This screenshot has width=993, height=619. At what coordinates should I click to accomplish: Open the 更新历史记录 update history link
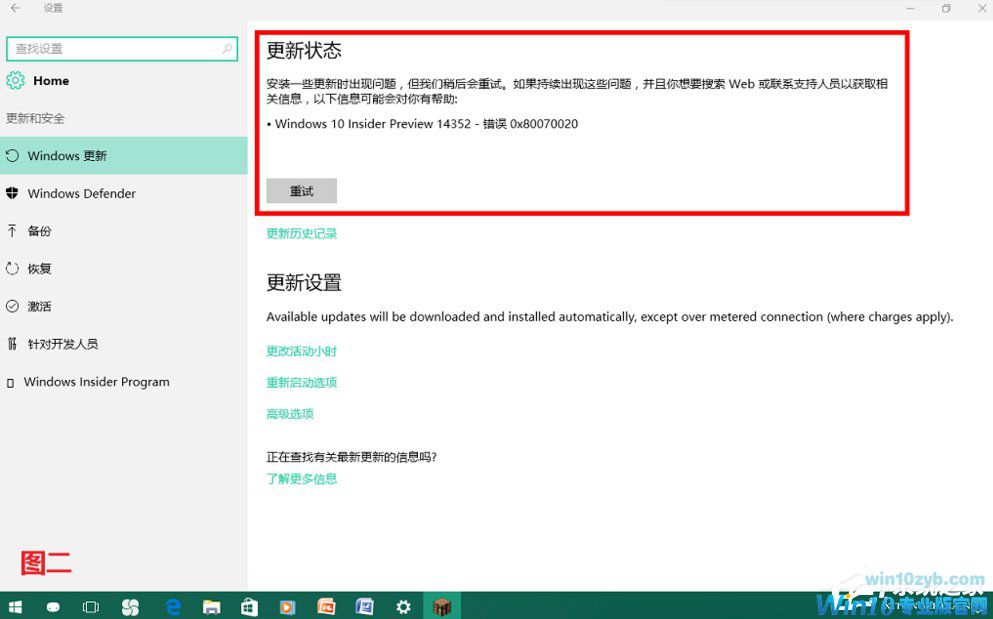pyautogui.click(x=301, y=232)
